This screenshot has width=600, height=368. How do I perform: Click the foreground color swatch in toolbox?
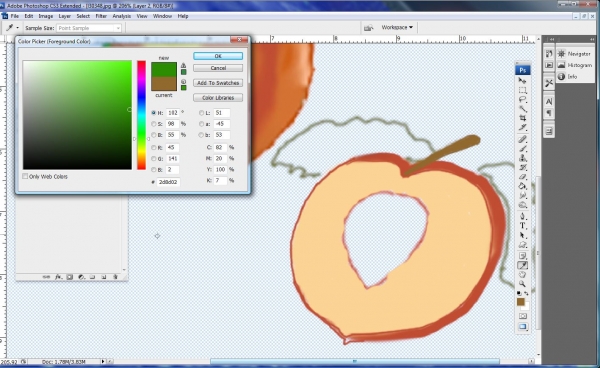coord(521,302)
